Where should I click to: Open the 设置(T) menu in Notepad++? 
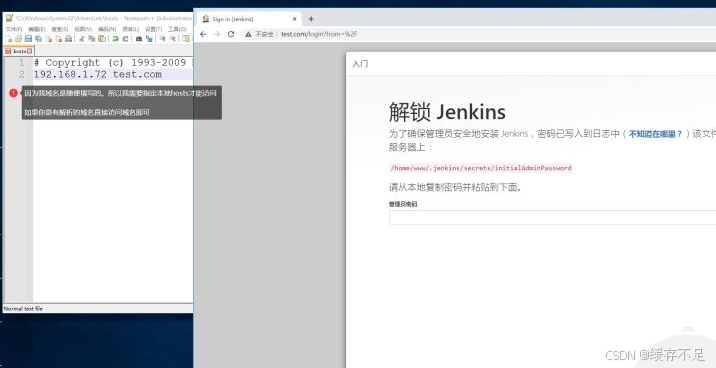153,29
